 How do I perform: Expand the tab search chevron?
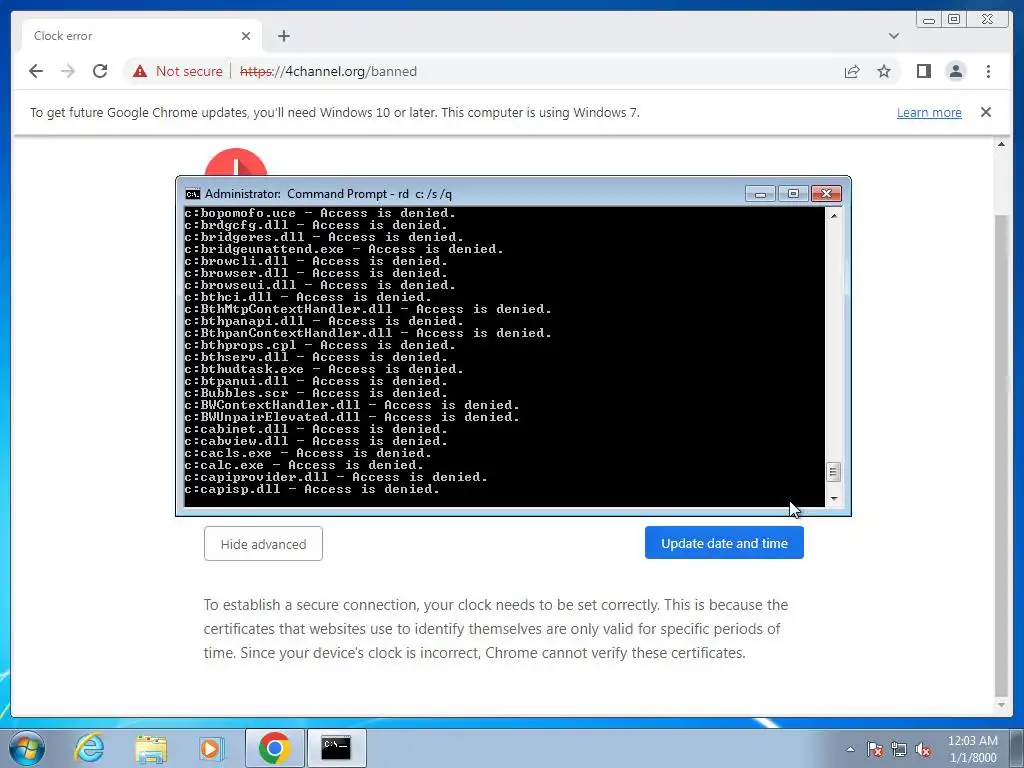(893, 36)
